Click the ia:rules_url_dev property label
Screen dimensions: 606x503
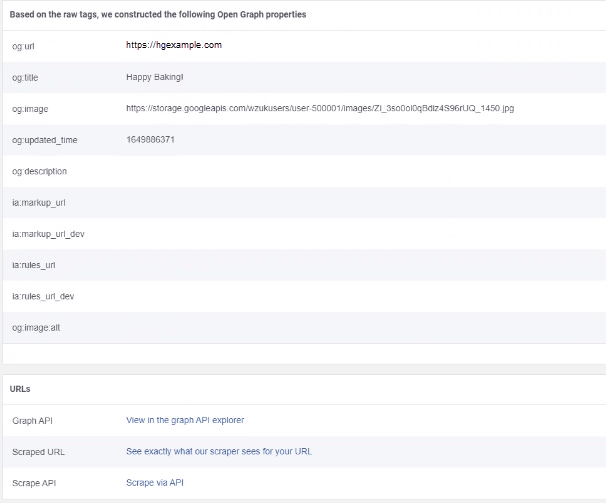pyautogui.click(x=43, y=296)
